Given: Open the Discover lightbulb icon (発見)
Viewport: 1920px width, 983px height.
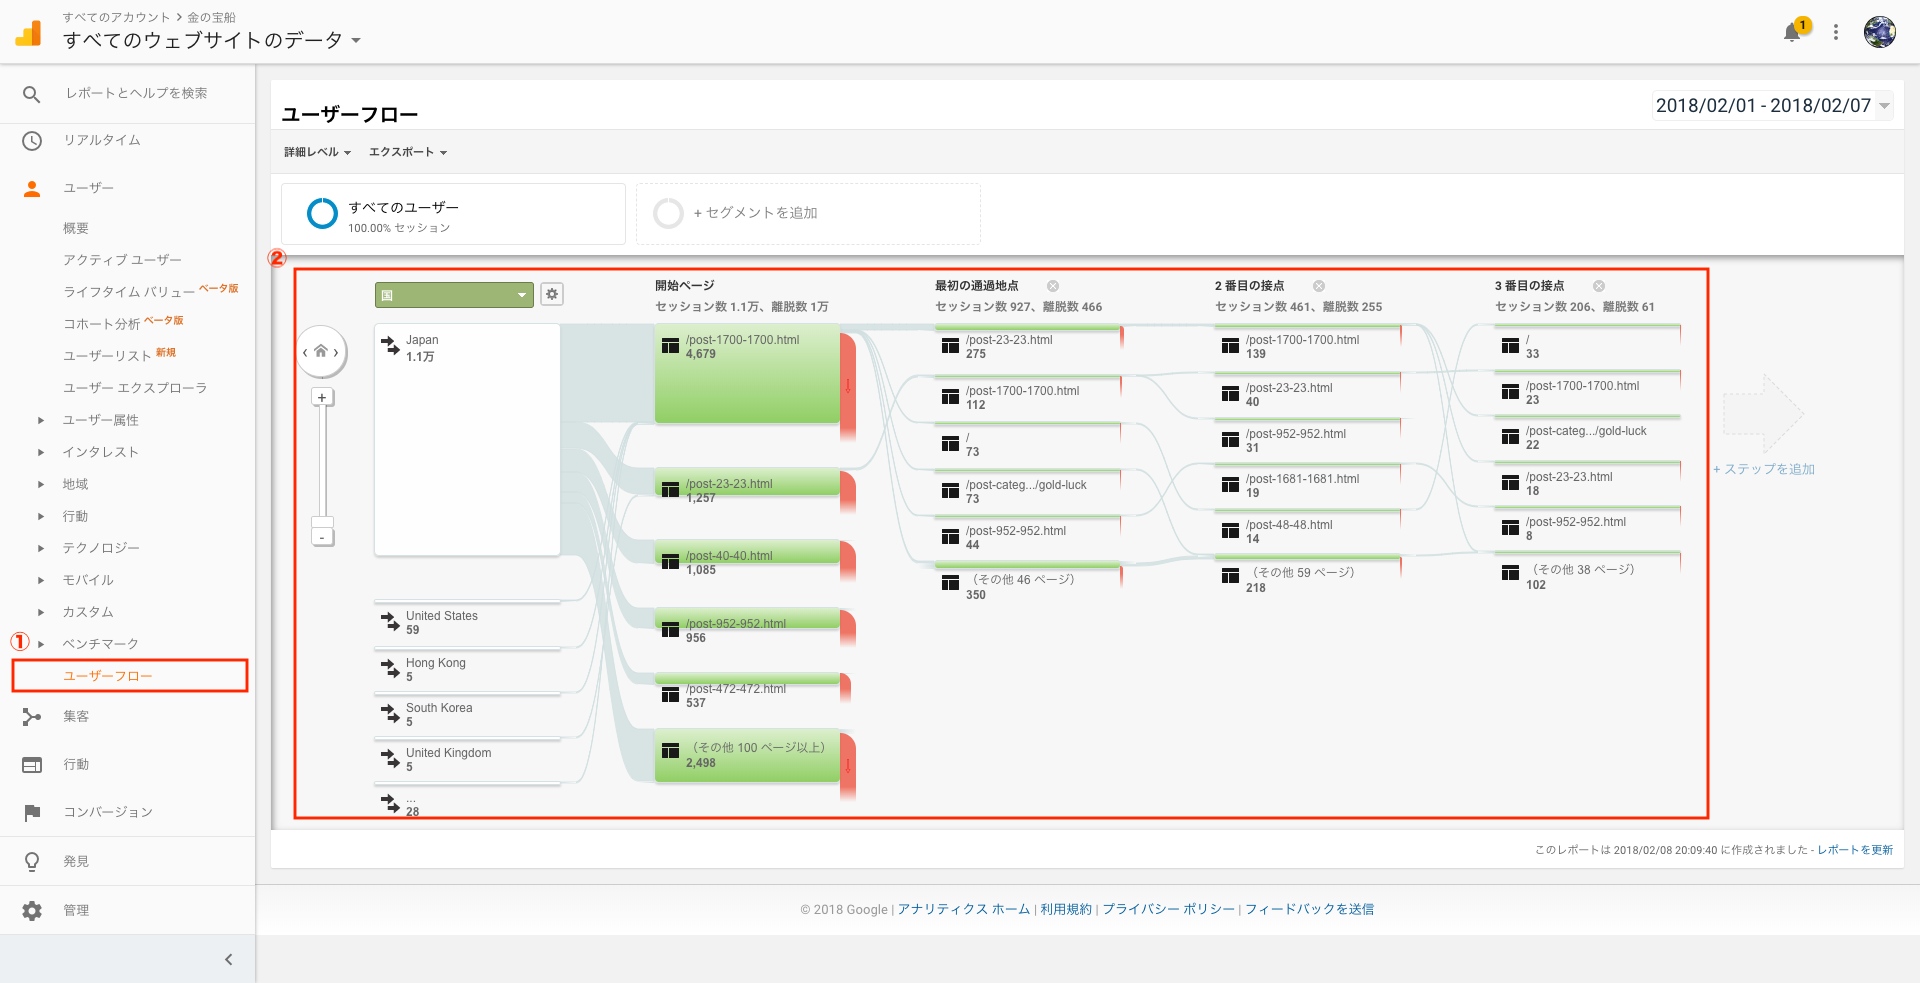Looking at the screenshot, I should point(32,861).
